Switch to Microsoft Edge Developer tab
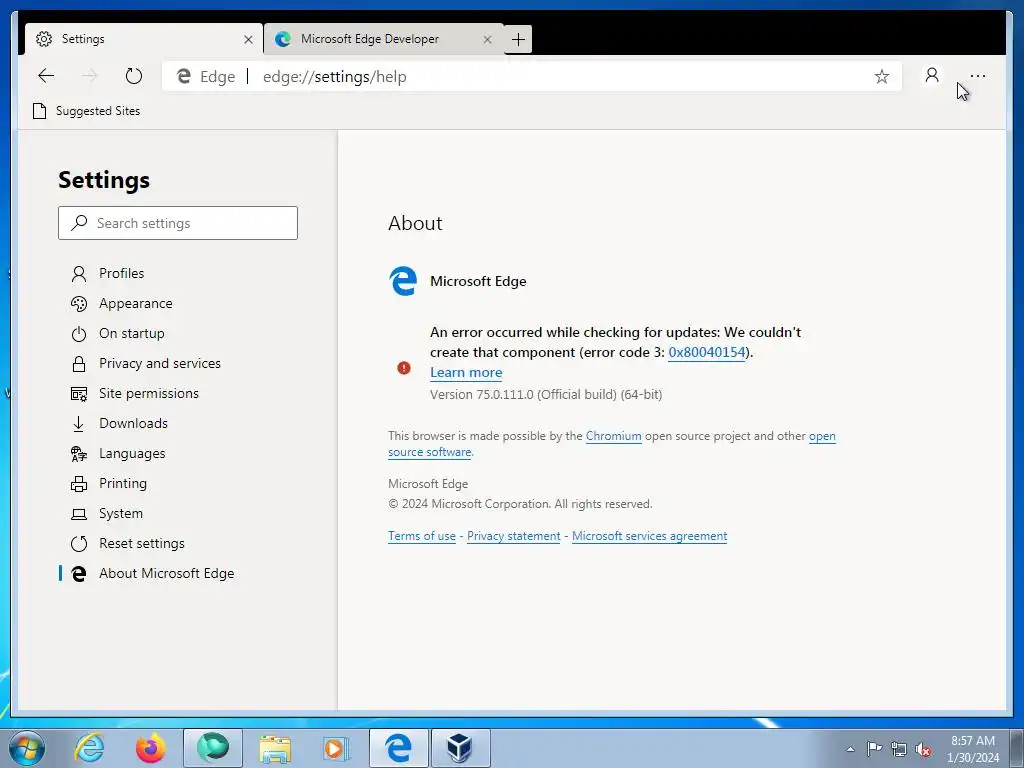 pos(384,39)
